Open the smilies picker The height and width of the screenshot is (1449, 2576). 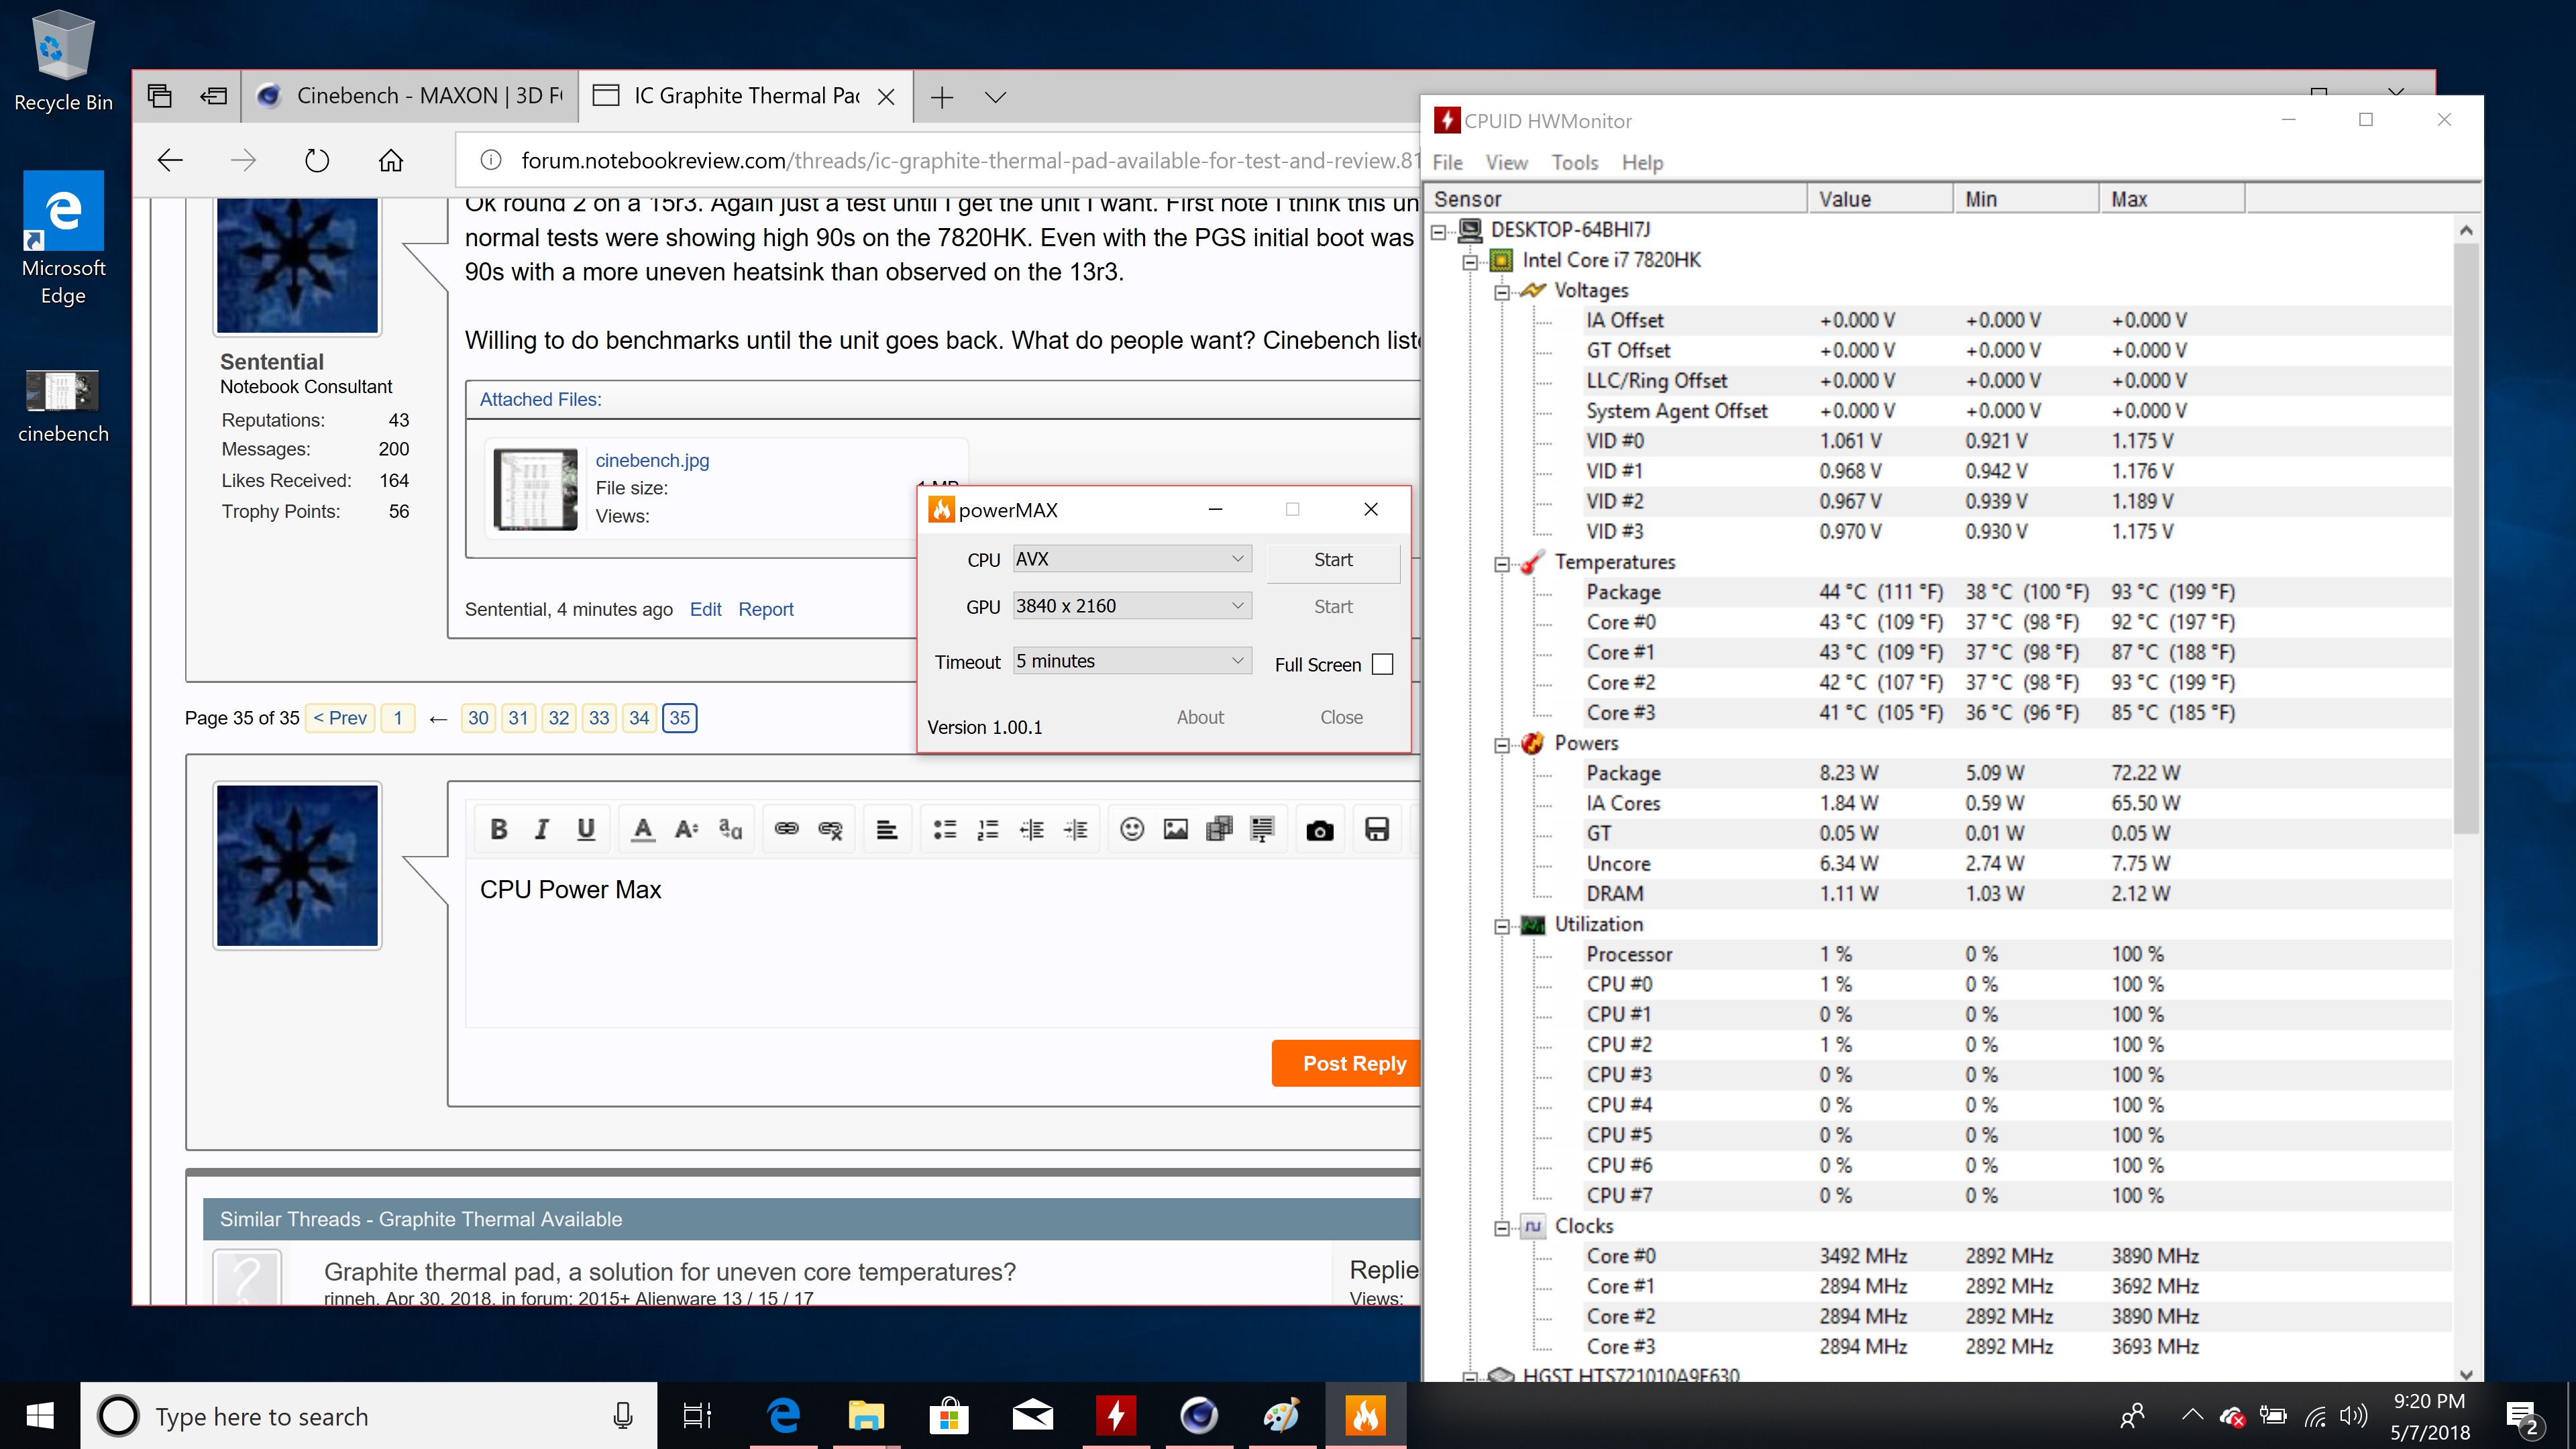click(1132, 829)
